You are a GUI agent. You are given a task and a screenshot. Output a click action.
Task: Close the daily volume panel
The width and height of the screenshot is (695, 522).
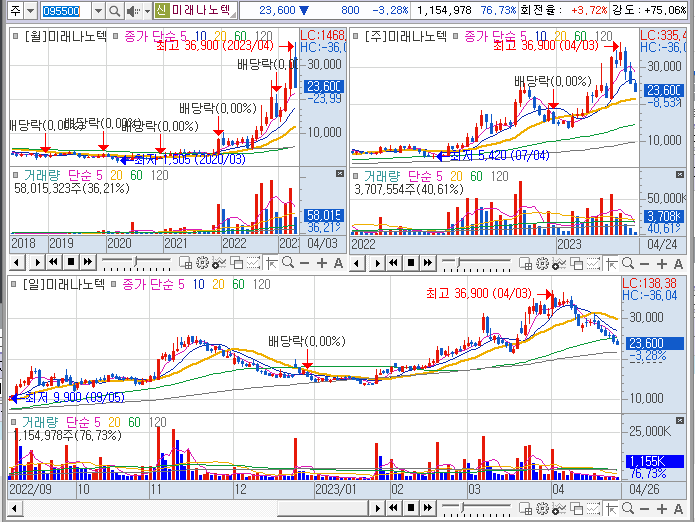point(679,420)
